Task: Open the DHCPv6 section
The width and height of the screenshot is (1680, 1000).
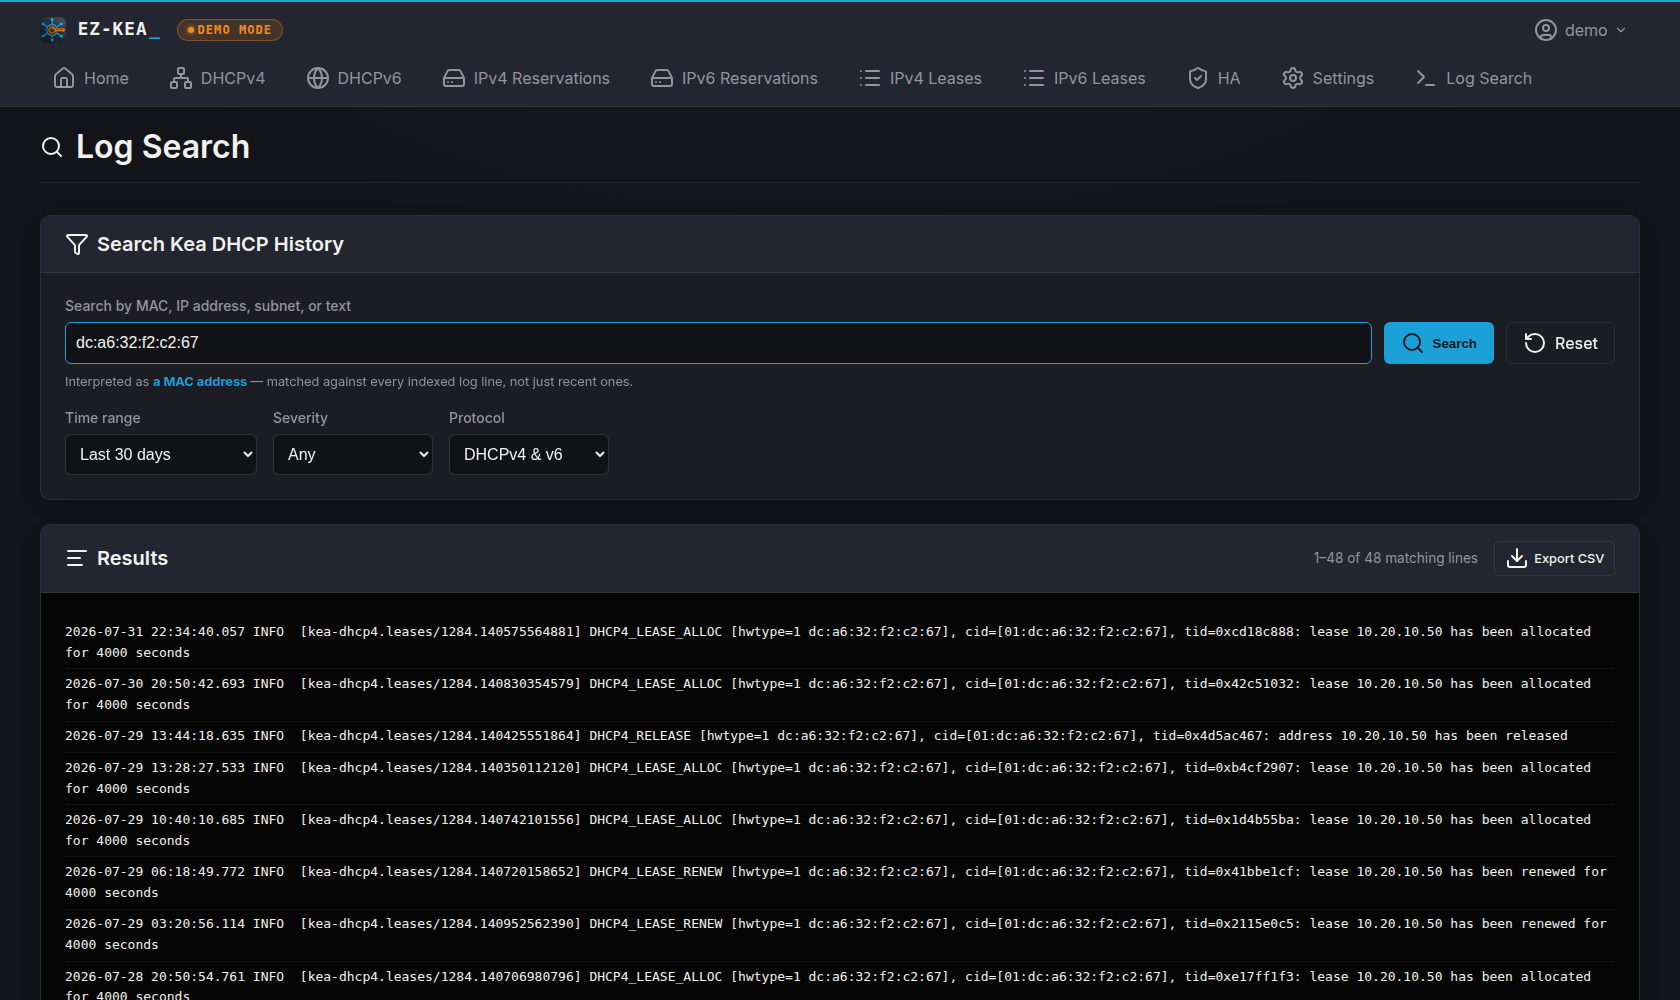Action: coord(354,78)
